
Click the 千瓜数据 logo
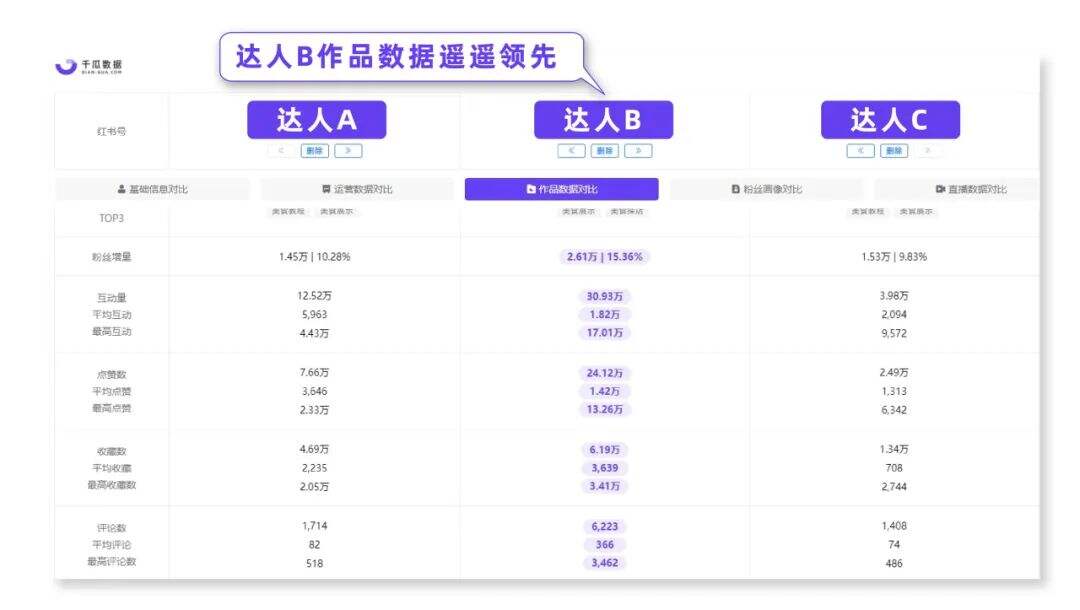(x=89, y=65)
